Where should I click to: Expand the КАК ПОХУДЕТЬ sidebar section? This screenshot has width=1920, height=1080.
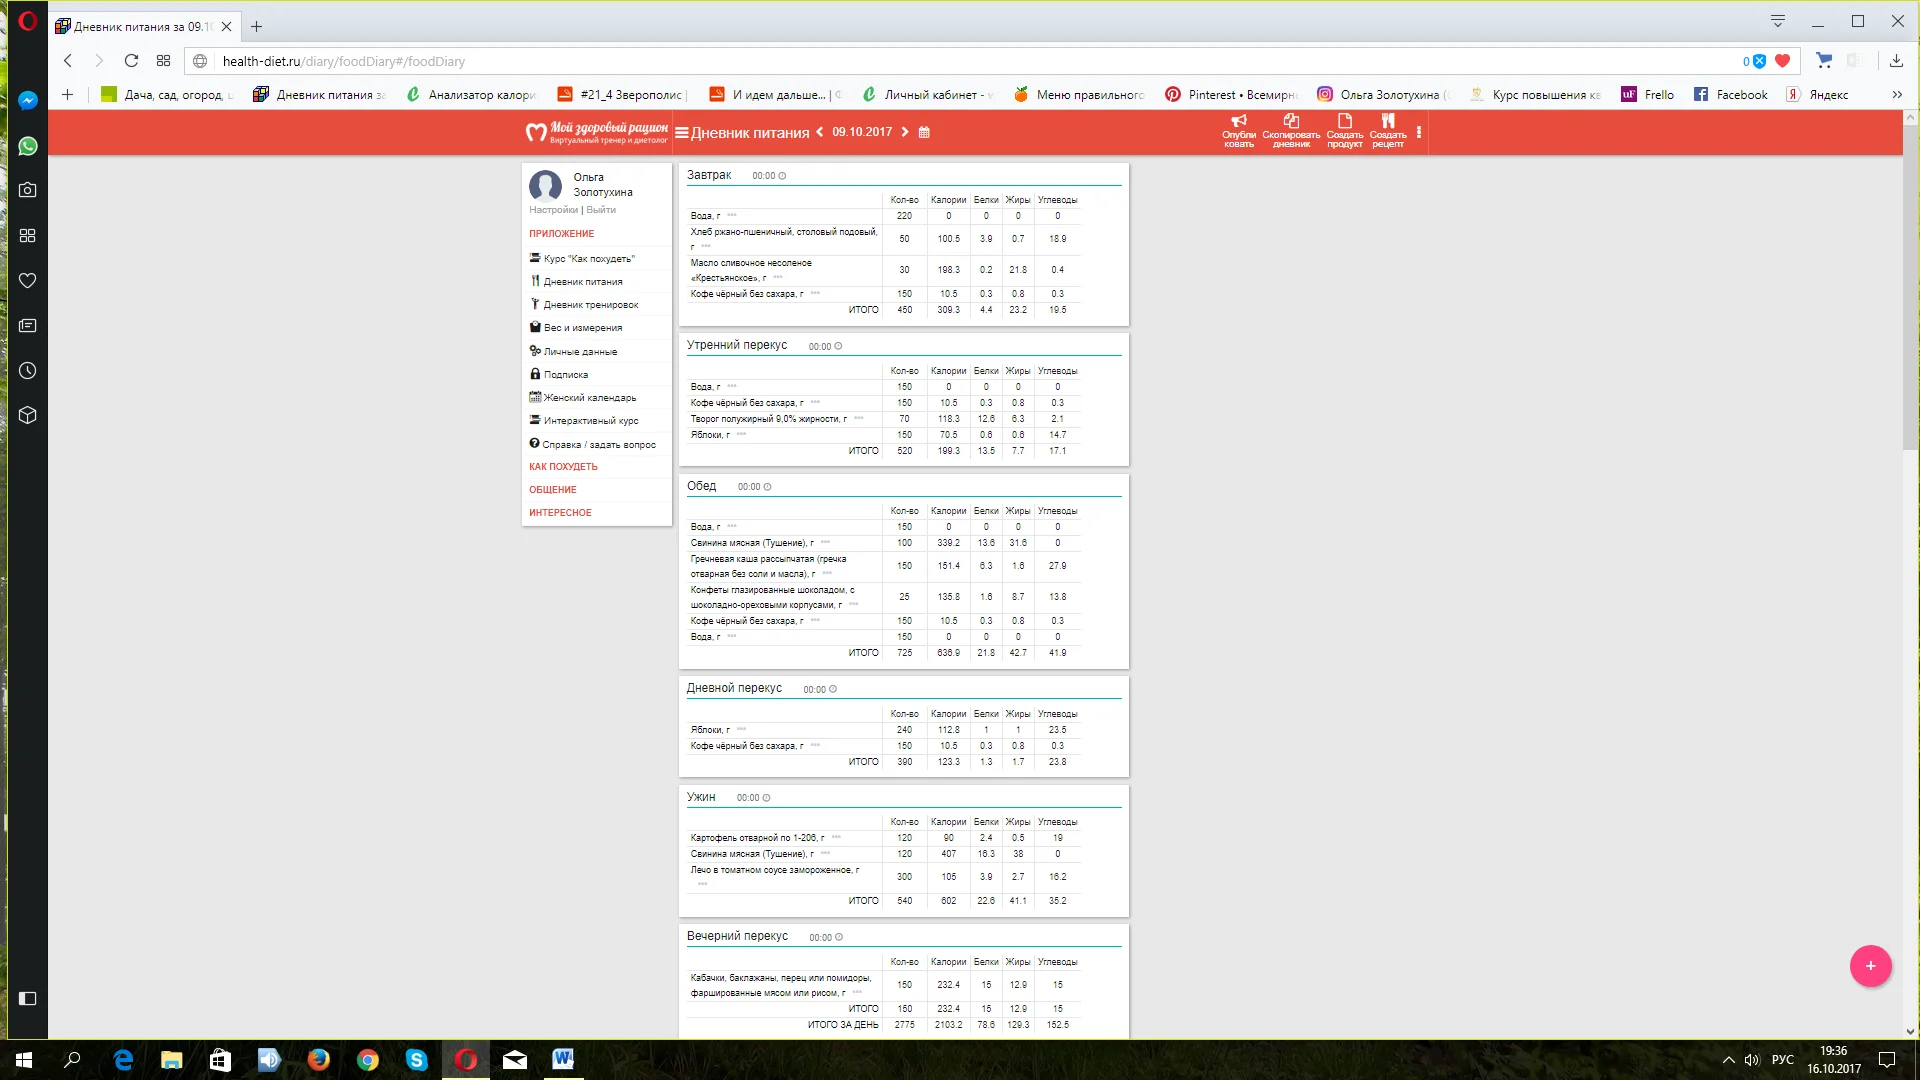(x=563, y=467)
